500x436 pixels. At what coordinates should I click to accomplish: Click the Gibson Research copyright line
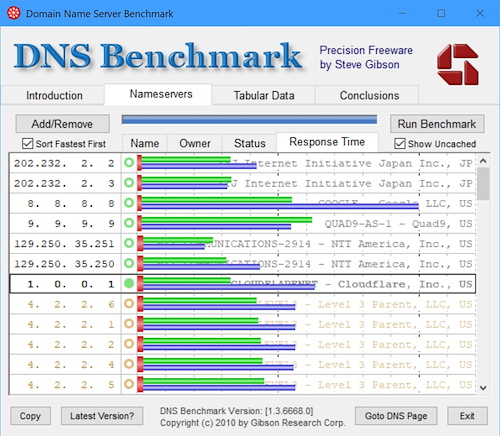point(253,423)
